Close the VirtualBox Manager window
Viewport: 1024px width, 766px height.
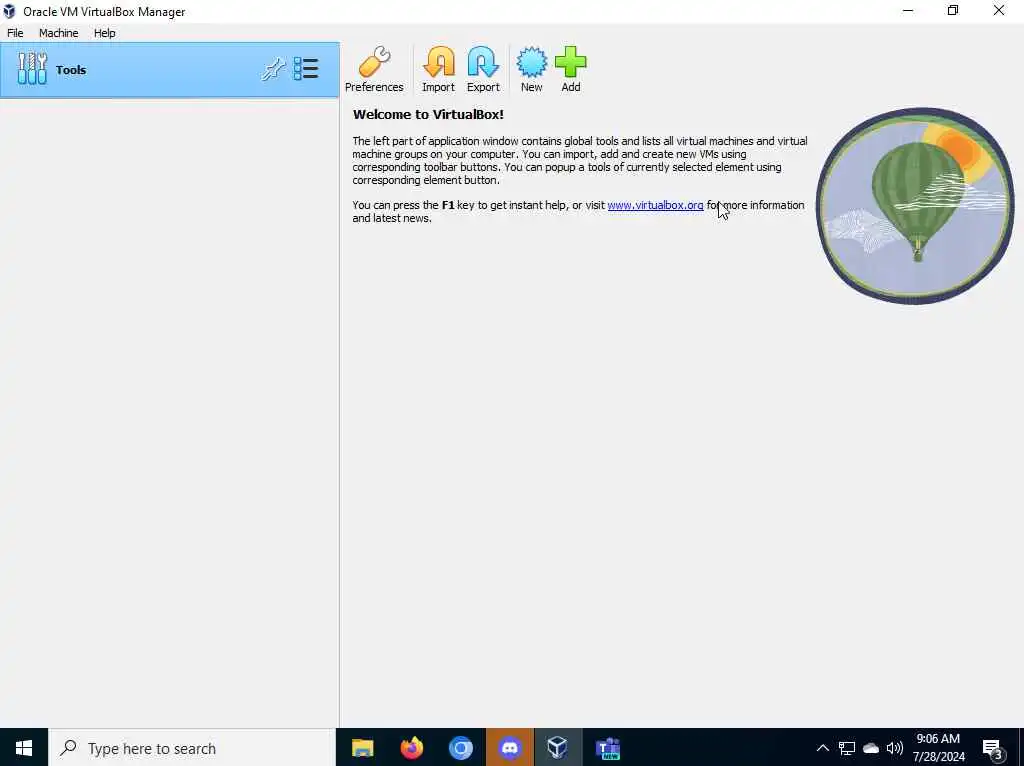pyautogui.click(x=999, y=10)
